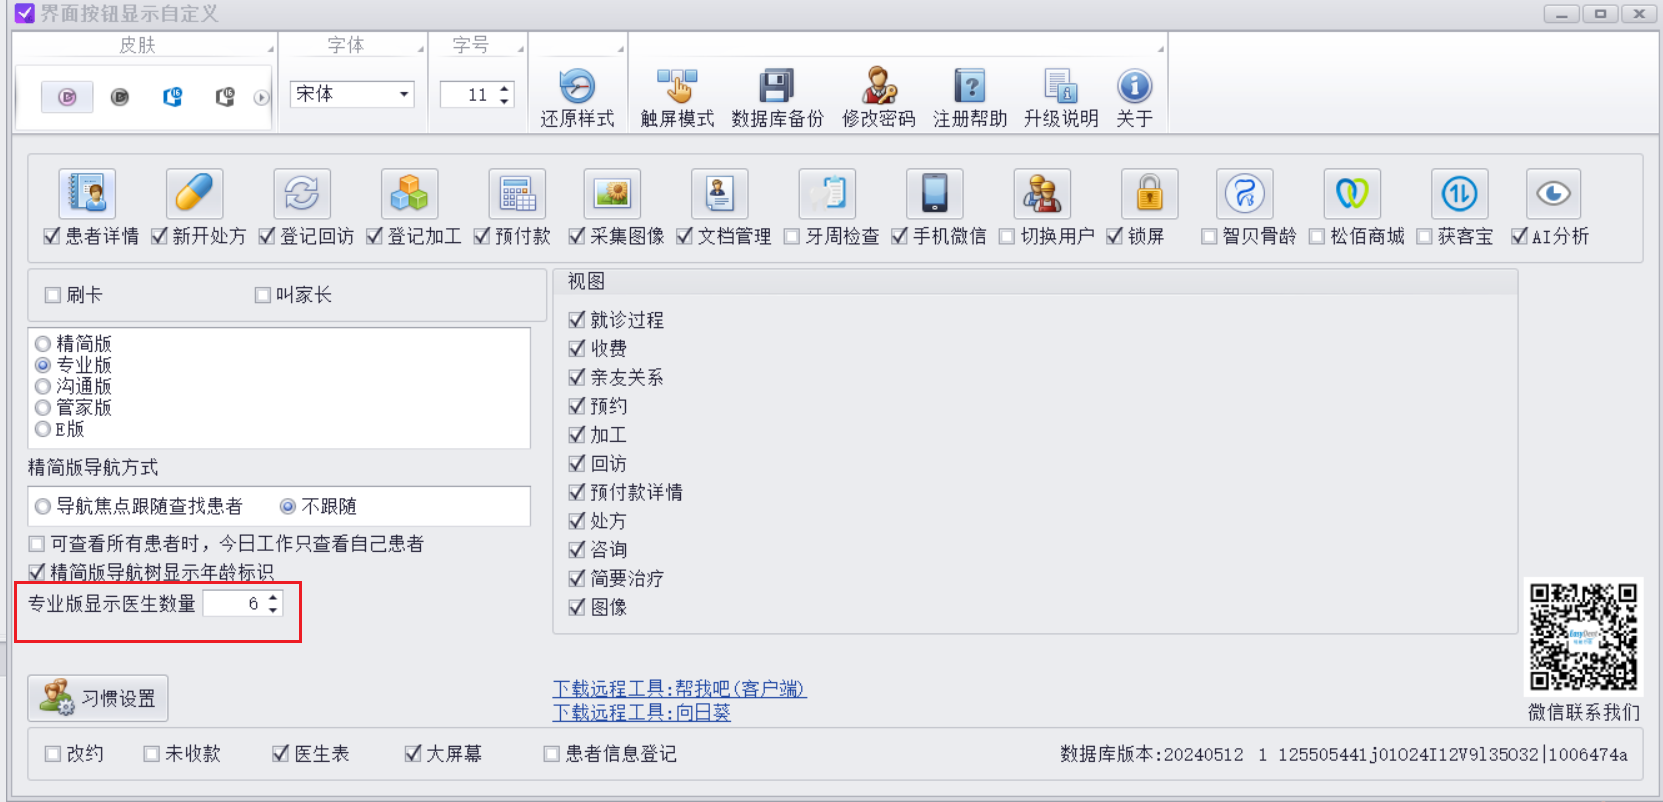Check the 患者信息登记 checkbox

point(551,754)
